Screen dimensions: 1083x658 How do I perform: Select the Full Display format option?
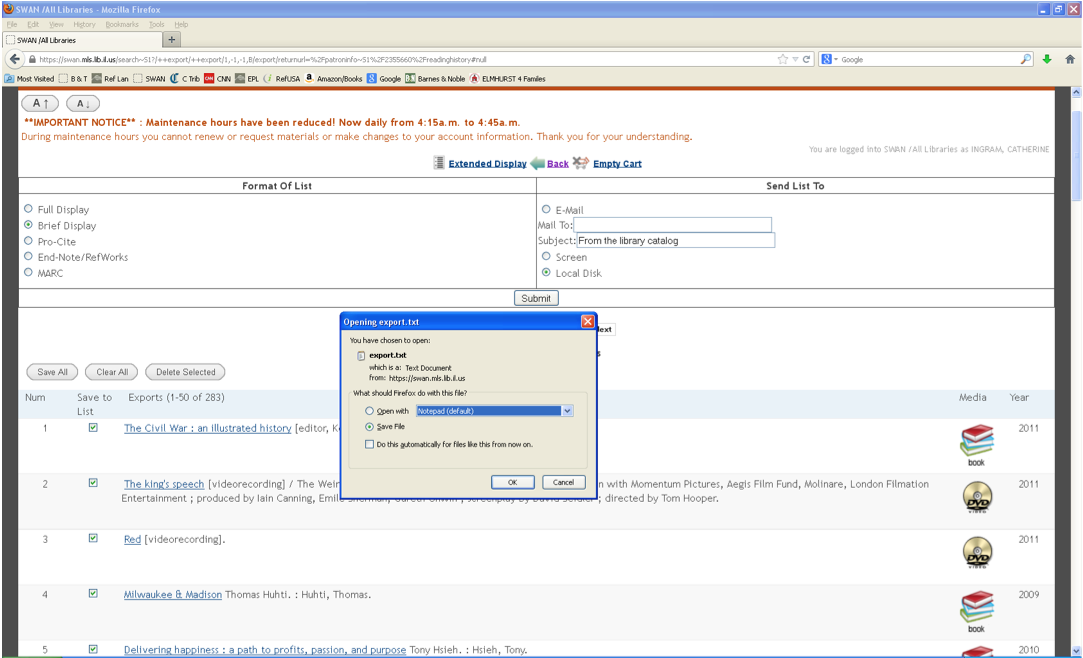click(x=28, y=209)
